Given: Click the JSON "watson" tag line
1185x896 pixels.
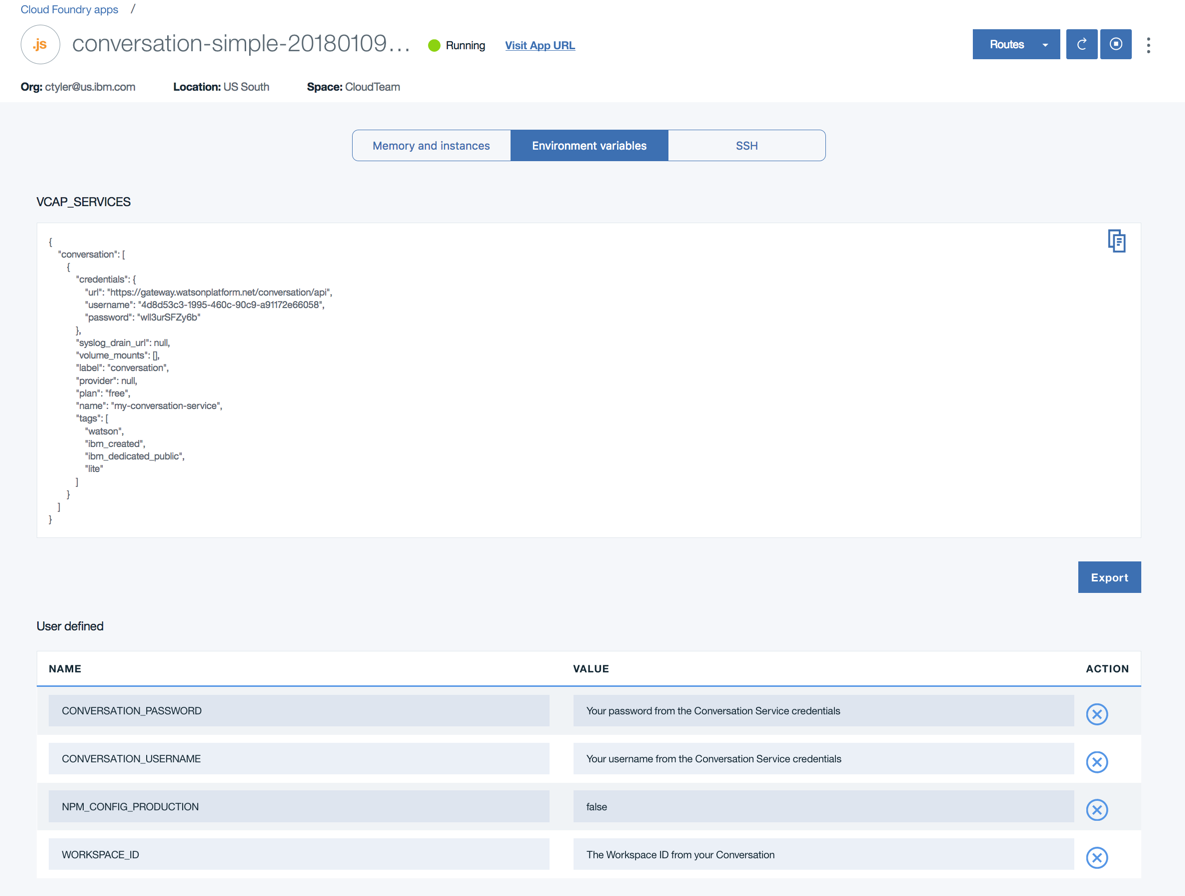Looking at the screenshot, I should click(104, 431).
